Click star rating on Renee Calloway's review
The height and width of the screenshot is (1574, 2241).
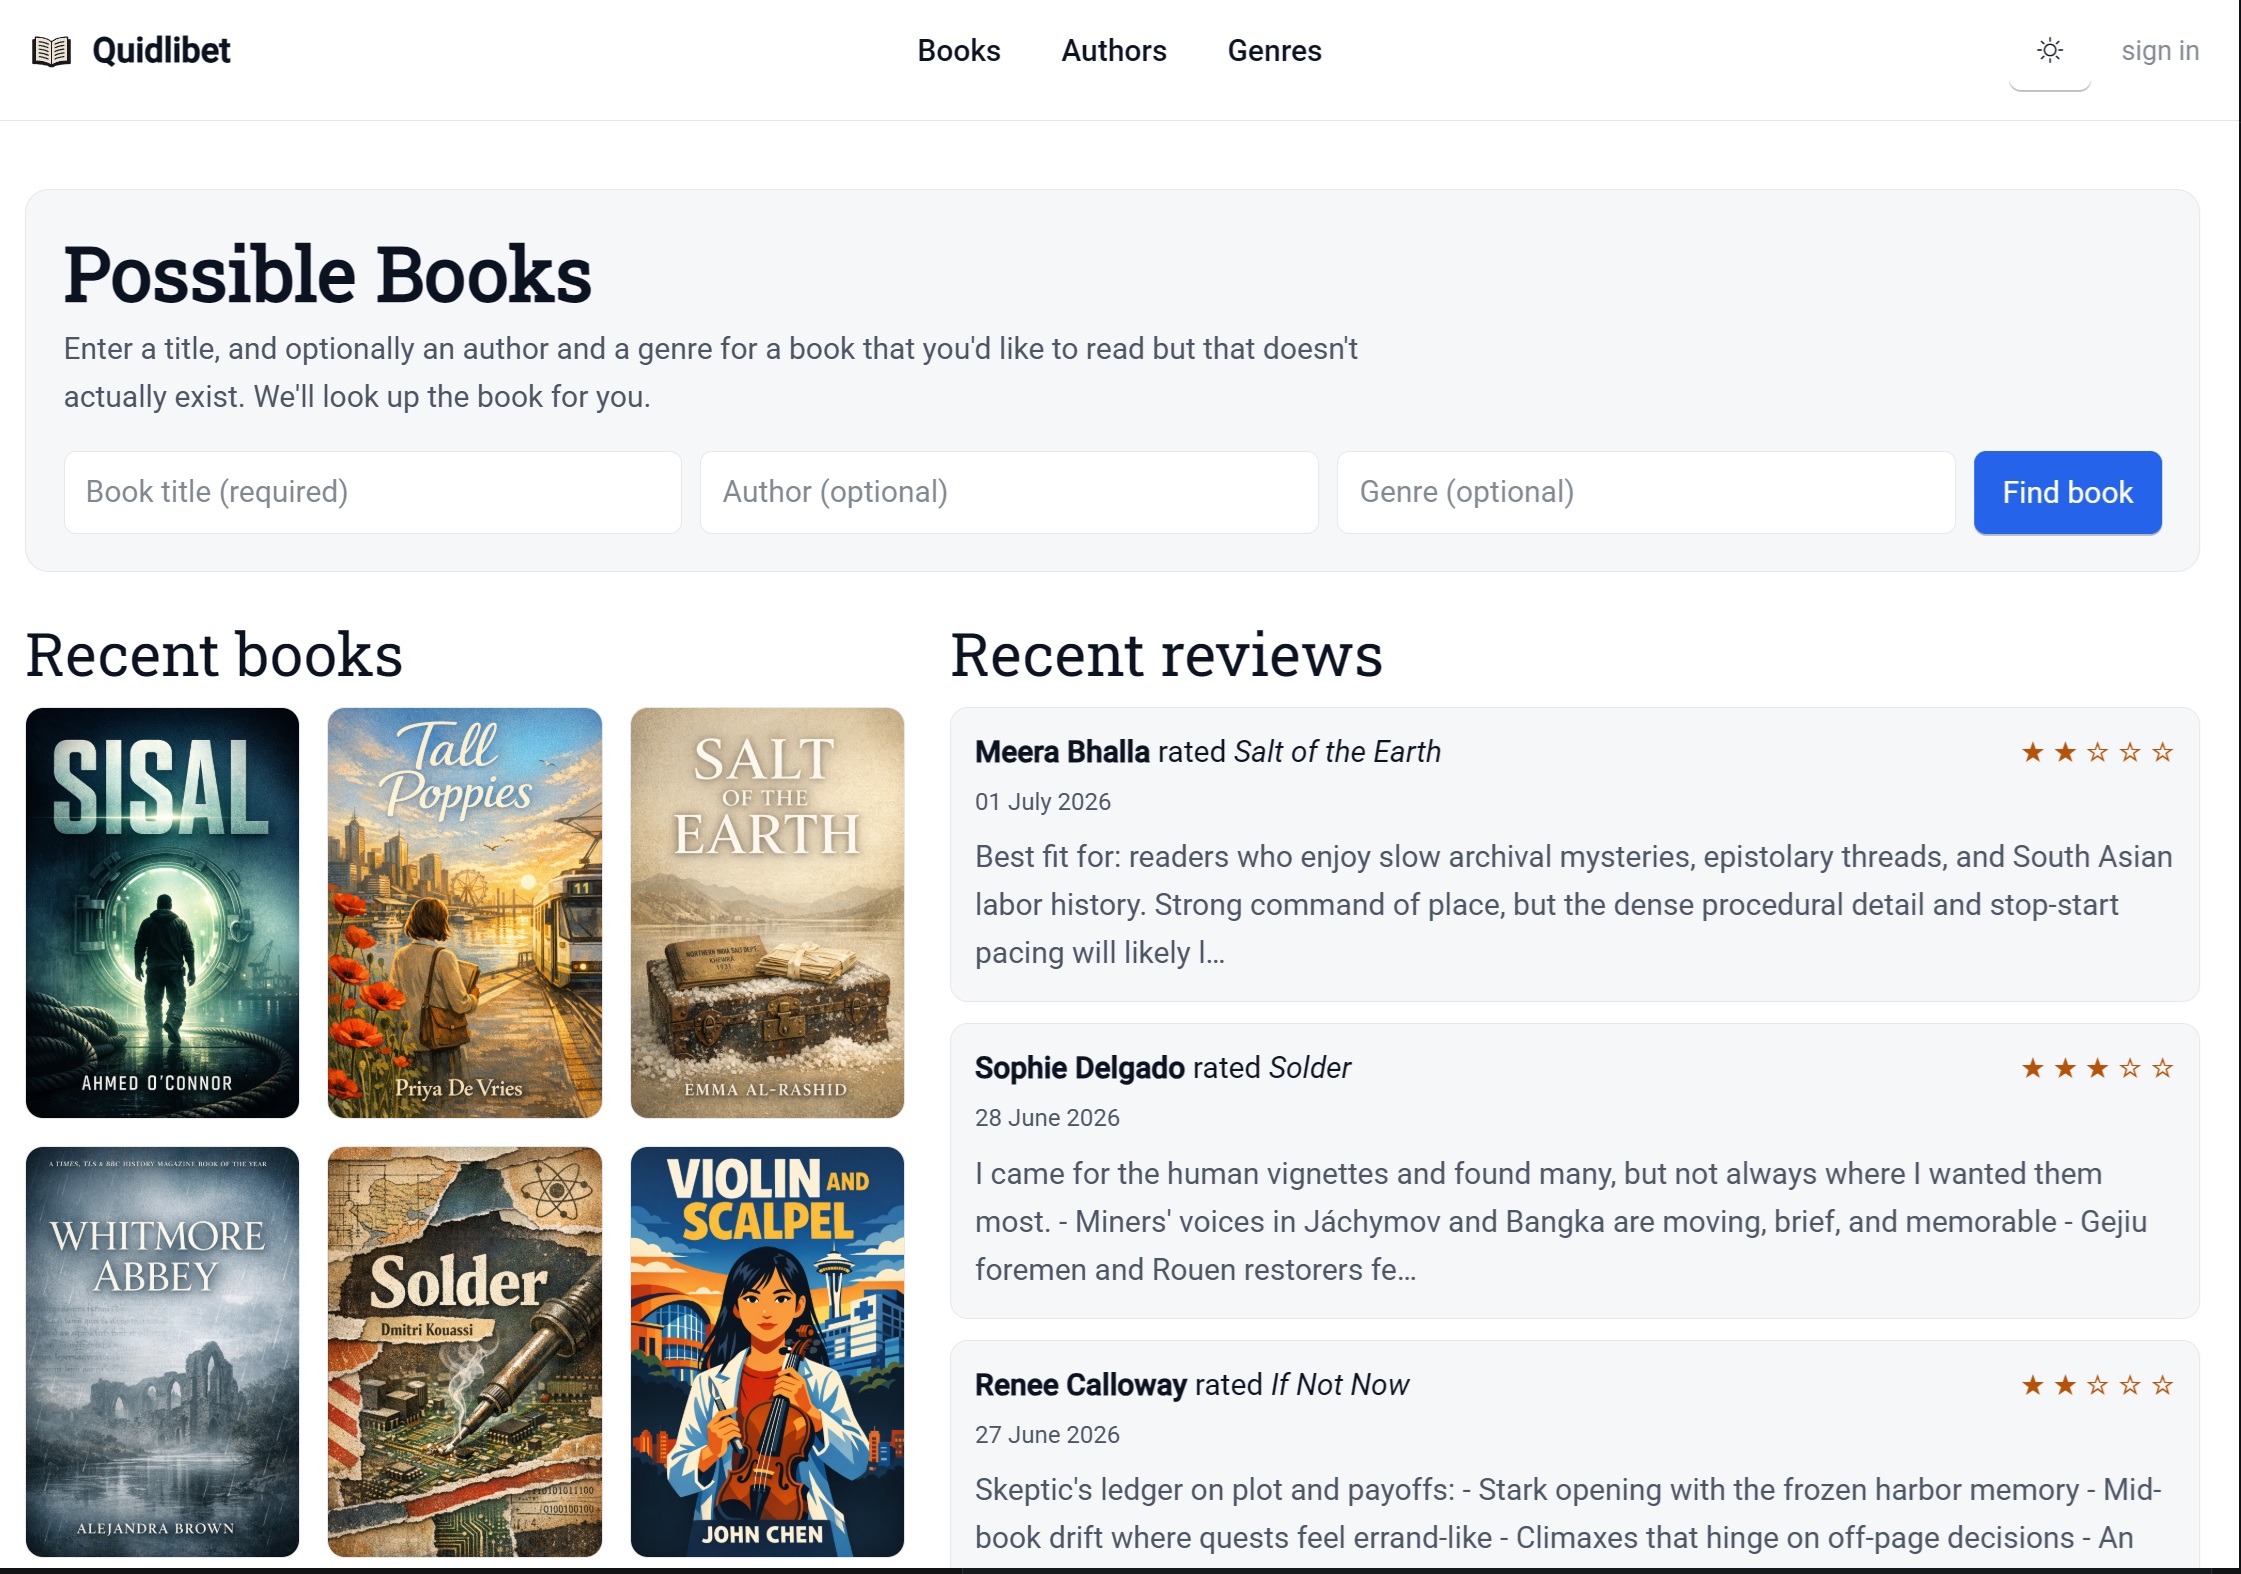point(2097,1385)
